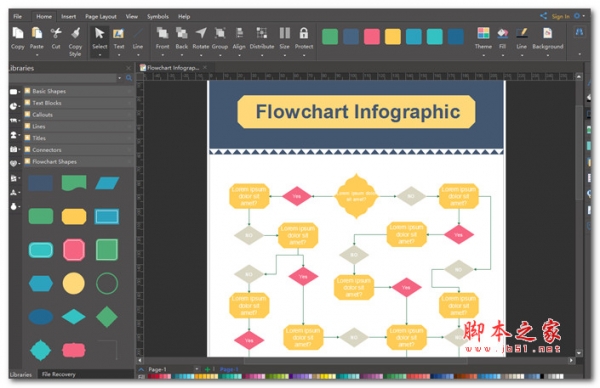Click the Copy Style brush icon
The height and width of the screenshot is (388, 600).
pos(75,33)
